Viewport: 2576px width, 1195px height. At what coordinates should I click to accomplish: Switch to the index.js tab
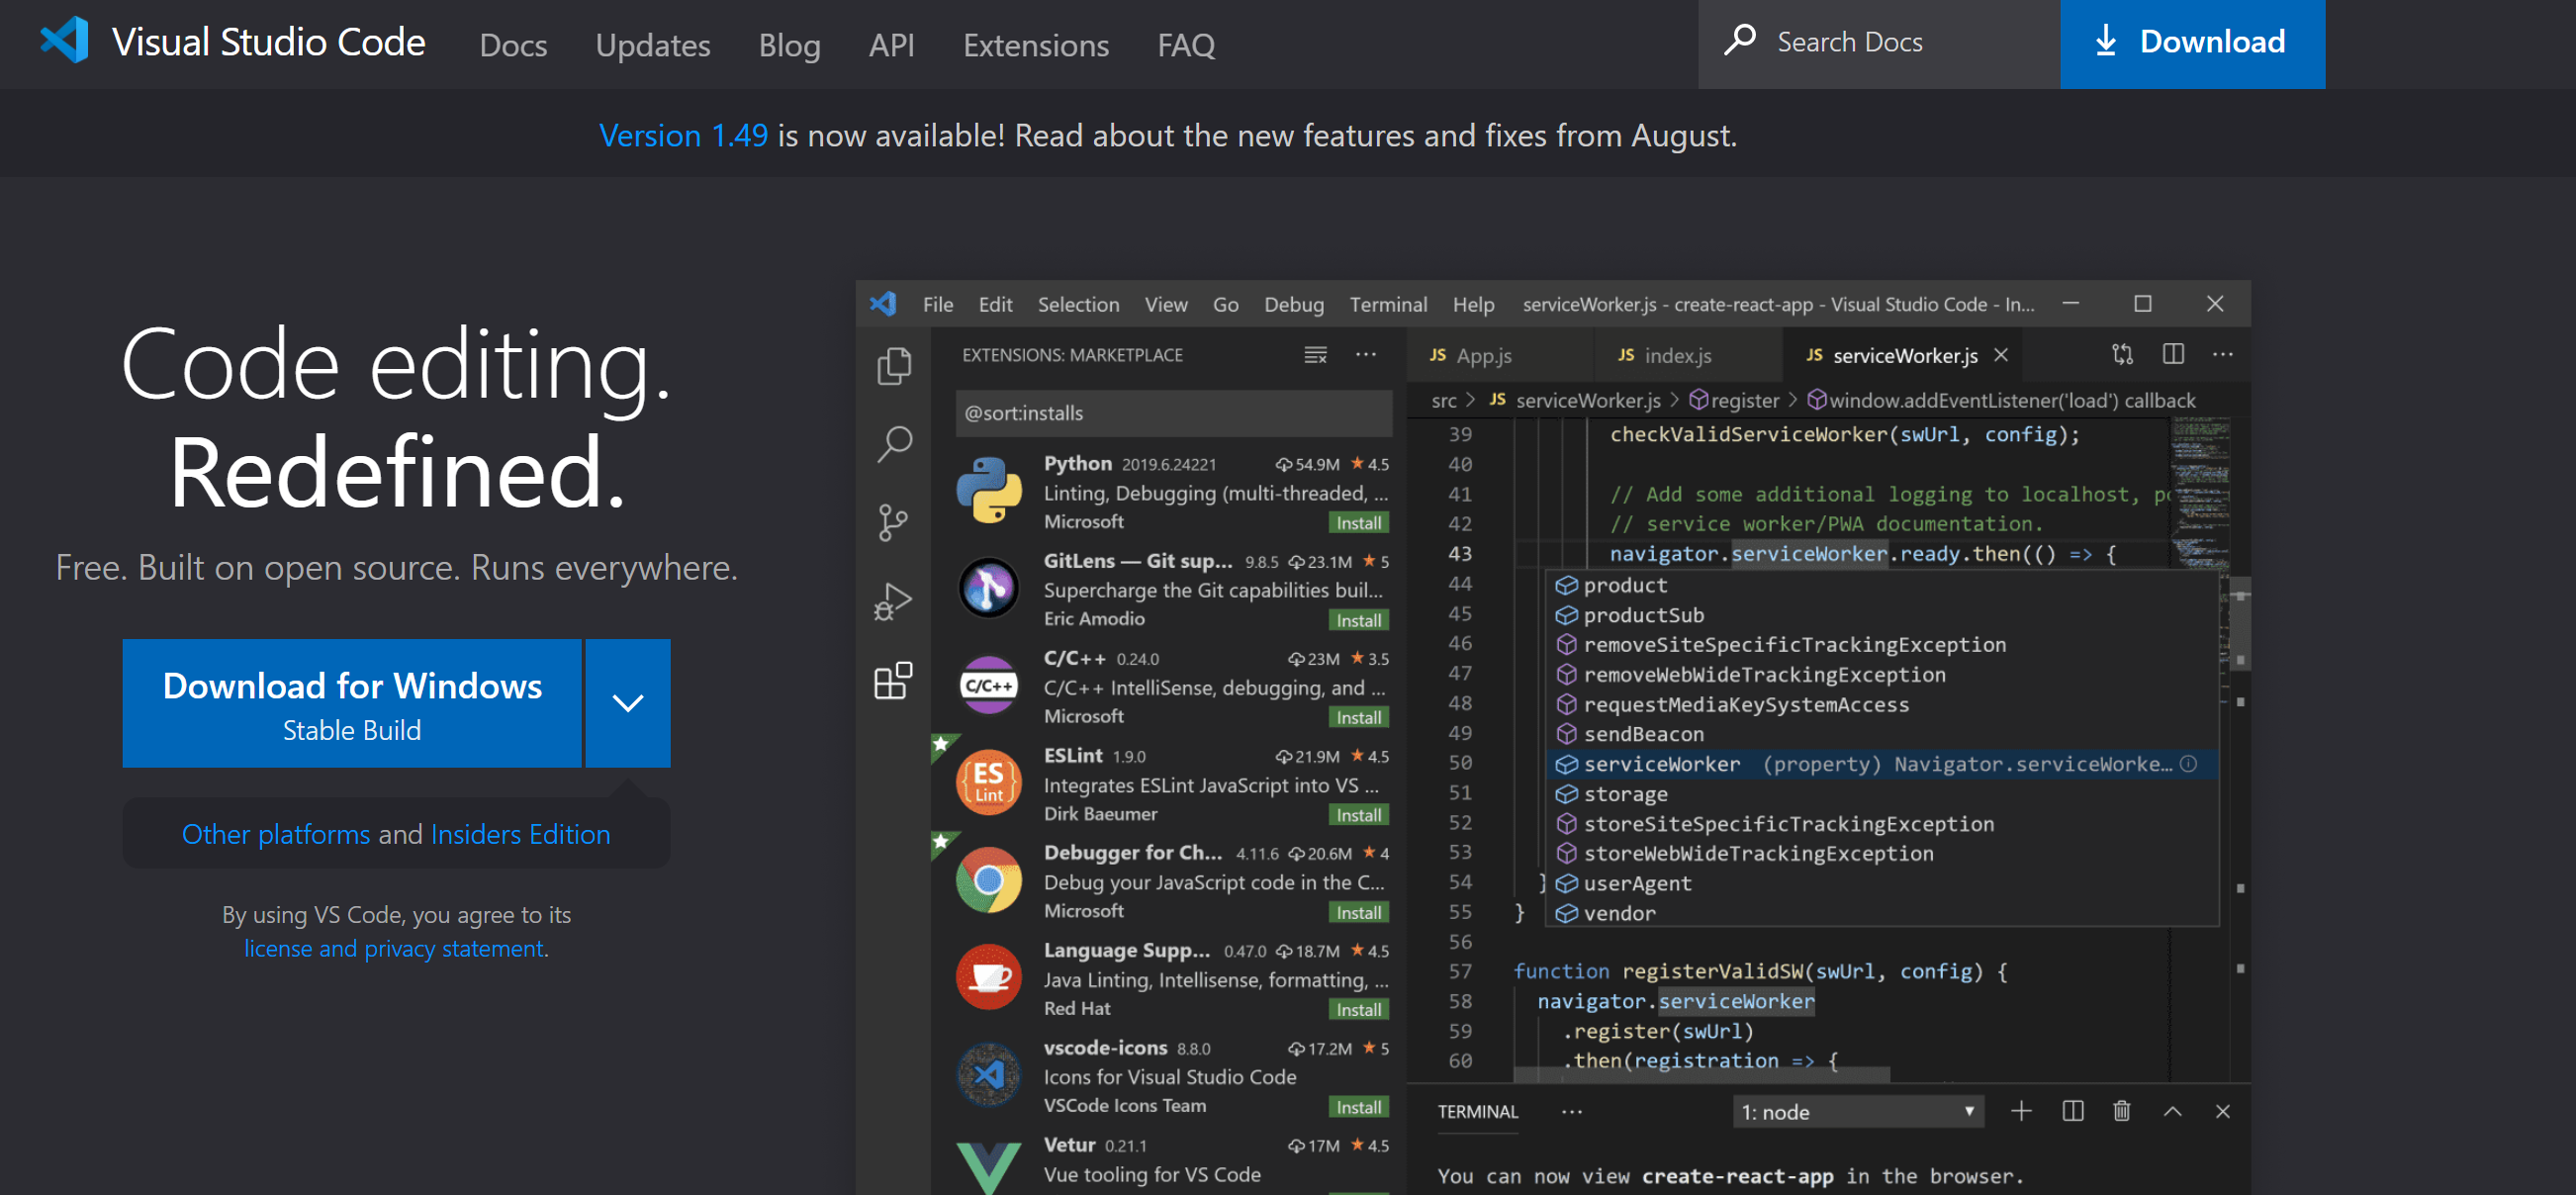point(1678,355)
